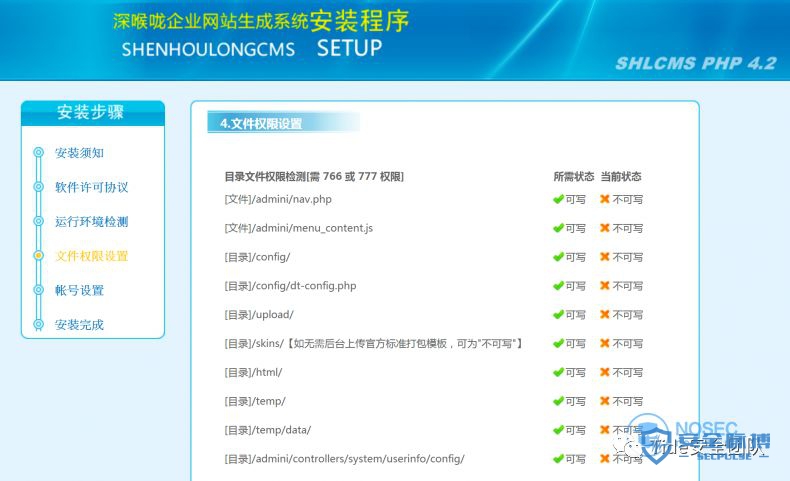Screen dimensions: 790x481
Task: Click green check icon for /upload/ row
Action: pyautogui.click(x=558, y=314)
